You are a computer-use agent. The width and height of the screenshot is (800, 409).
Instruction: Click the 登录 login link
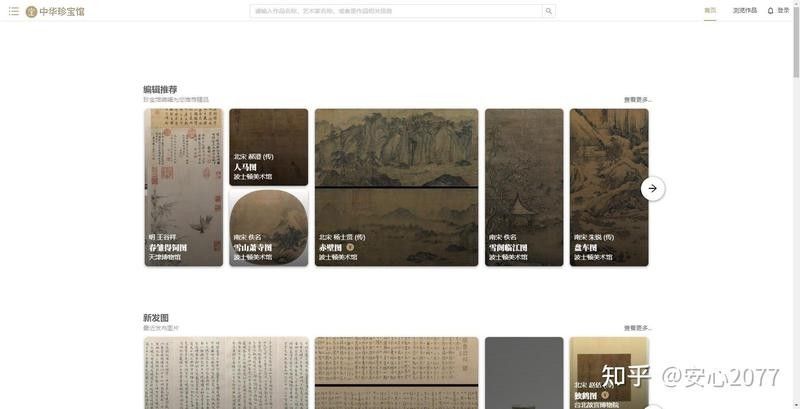coord(783,11)
